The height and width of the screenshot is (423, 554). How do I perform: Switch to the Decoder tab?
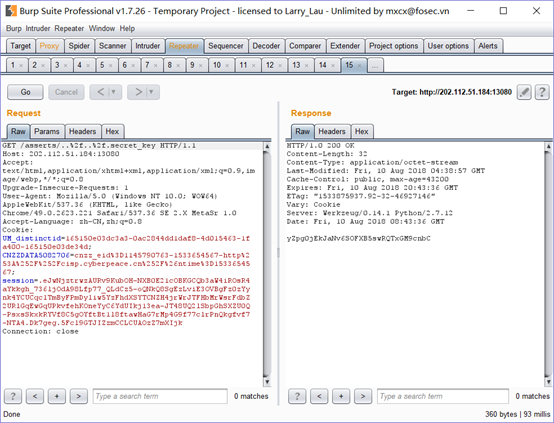[x=266, y=46]
